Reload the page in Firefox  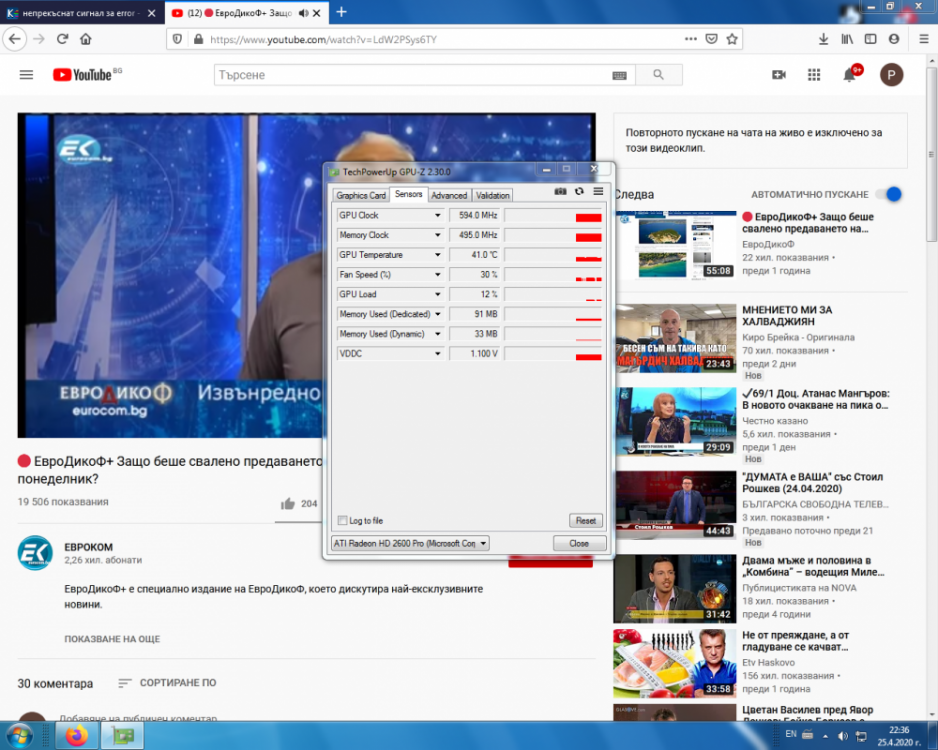click(x=62, y=39)
